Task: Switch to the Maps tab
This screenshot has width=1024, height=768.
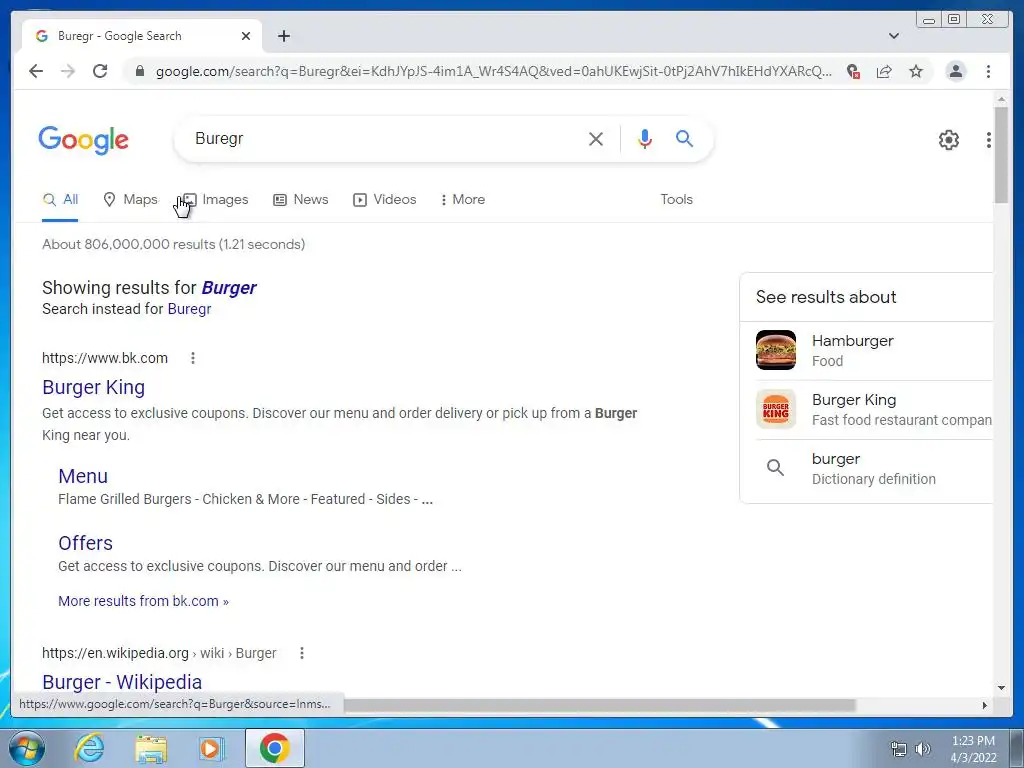Action: click(131, 200)
